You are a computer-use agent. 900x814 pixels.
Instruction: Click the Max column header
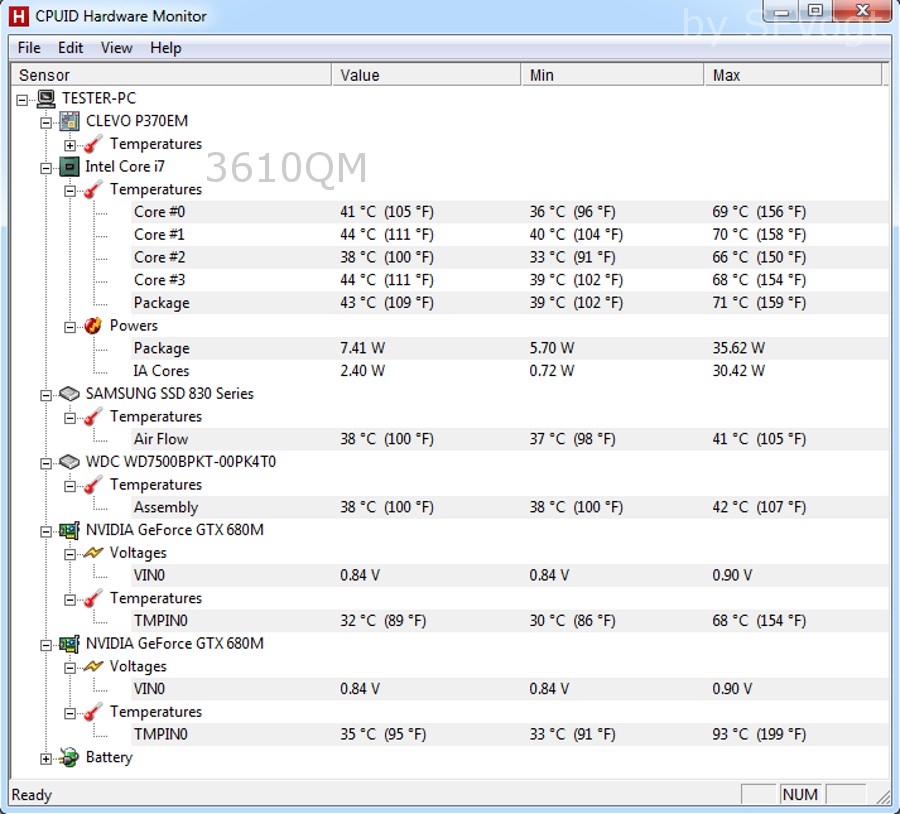pyautogui.click(x=793, y=75)
